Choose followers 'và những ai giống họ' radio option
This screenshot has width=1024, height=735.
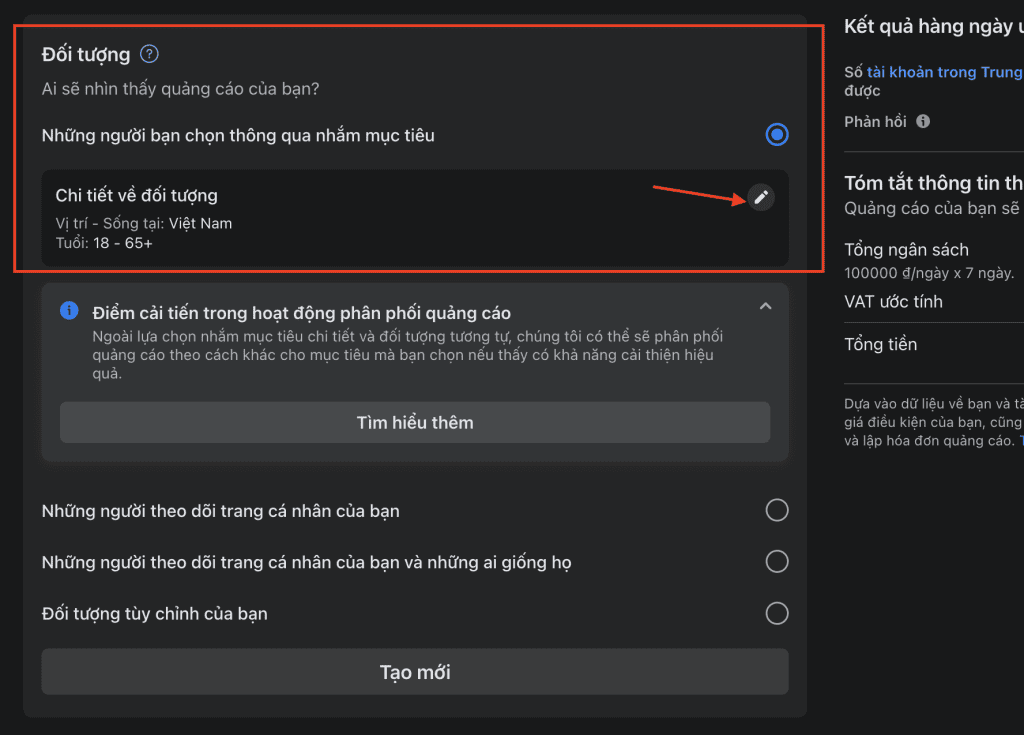[776, 562]
